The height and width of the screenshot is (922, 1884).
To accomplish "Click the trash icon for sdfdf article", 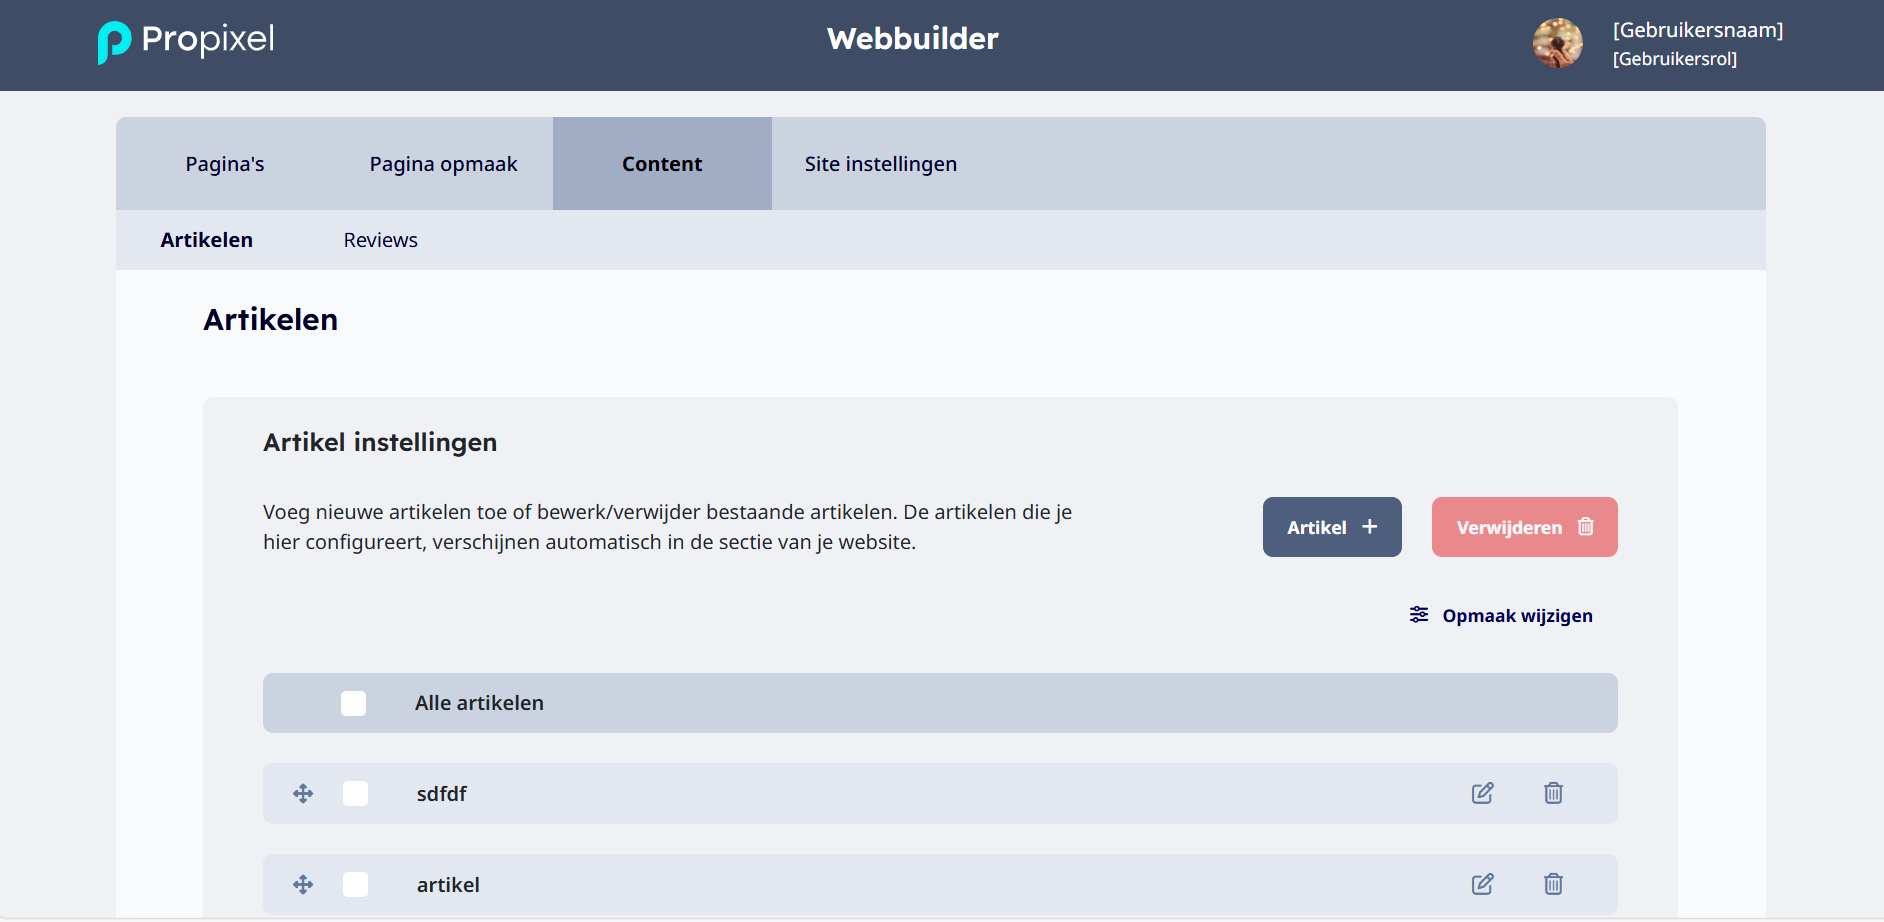I will point(1553,793).
